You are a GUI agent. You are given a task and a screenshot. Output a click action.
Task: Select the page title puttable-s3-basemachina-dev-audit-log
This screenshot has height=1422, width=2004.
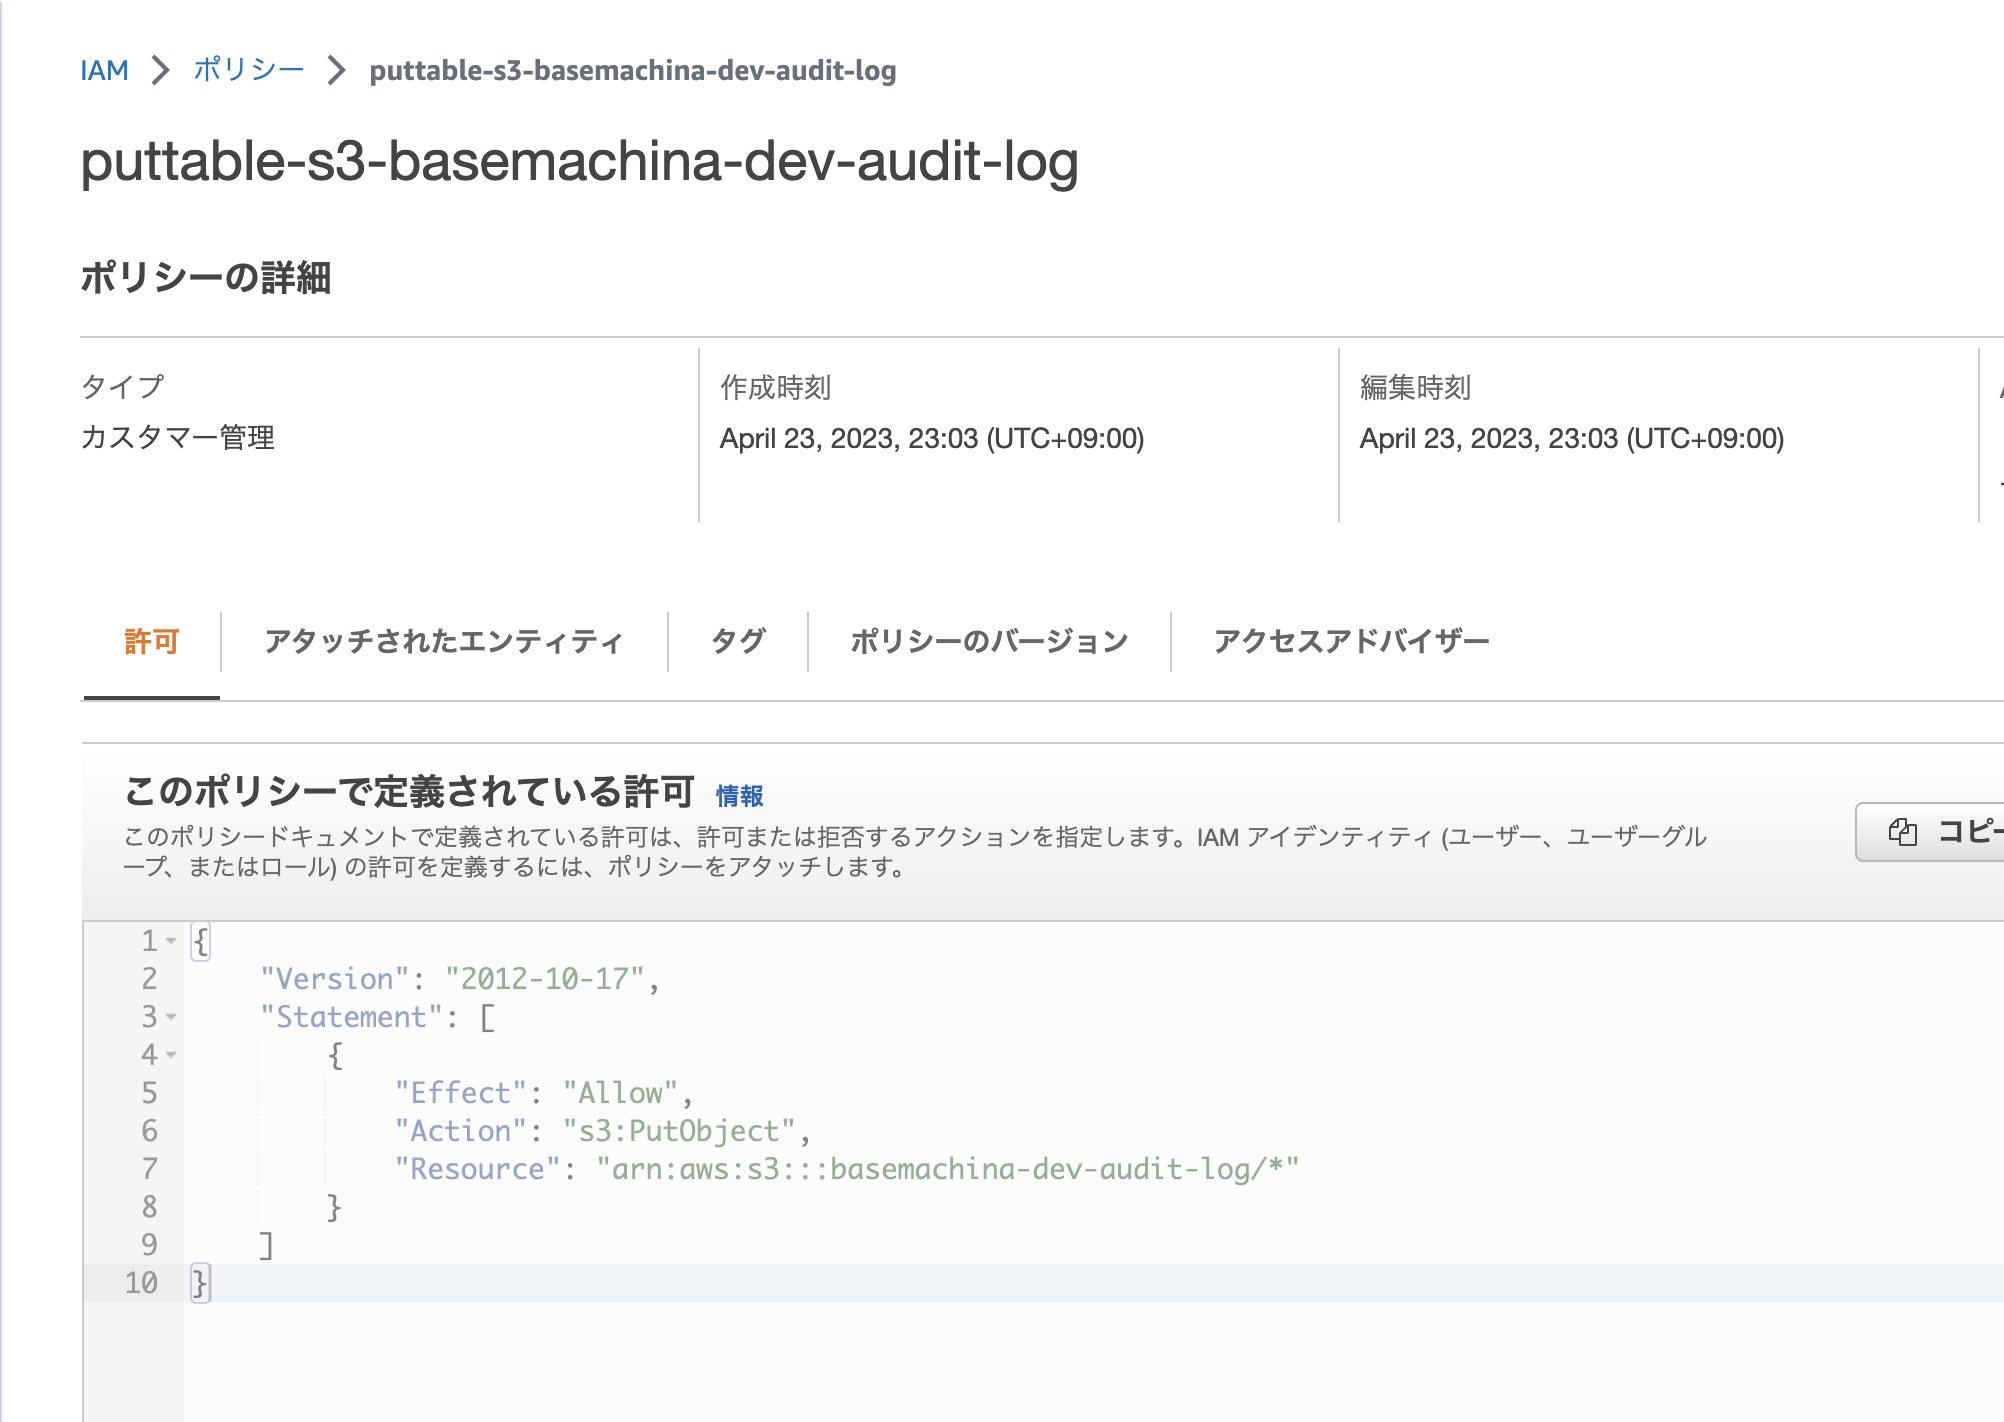pos(580,161)
